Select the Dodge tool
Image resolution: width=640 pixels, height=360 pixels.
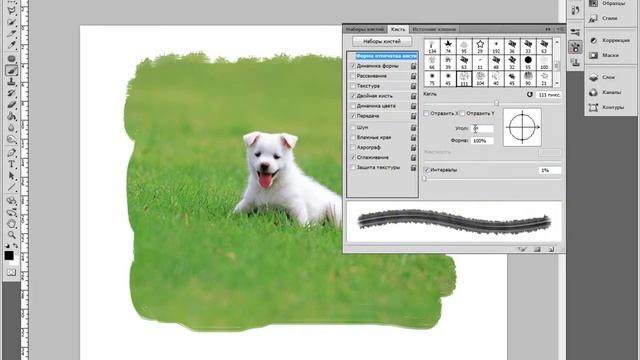11,140
